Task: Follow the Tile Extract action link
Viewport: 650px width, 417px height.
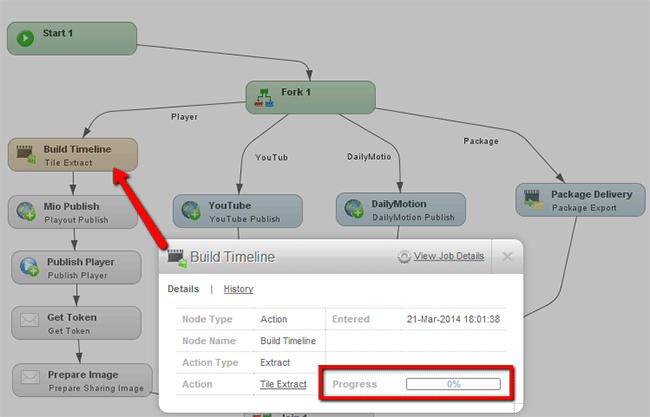Action: coord(282,384)
